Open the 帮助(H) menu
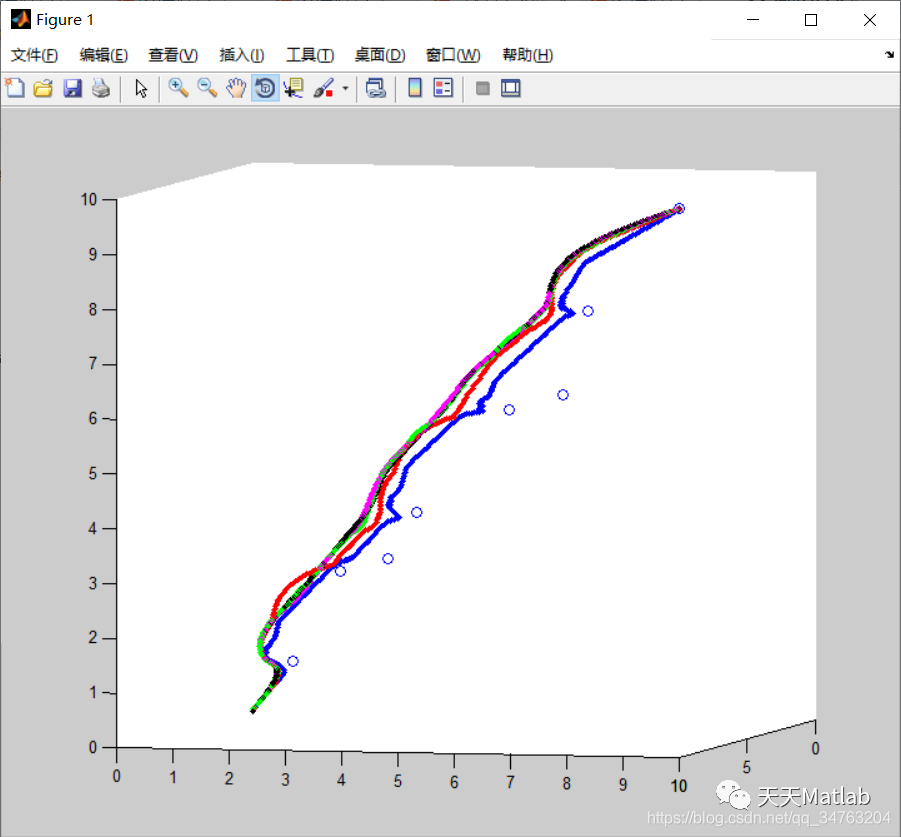The image size is (901, 837). tap(527, 55)
